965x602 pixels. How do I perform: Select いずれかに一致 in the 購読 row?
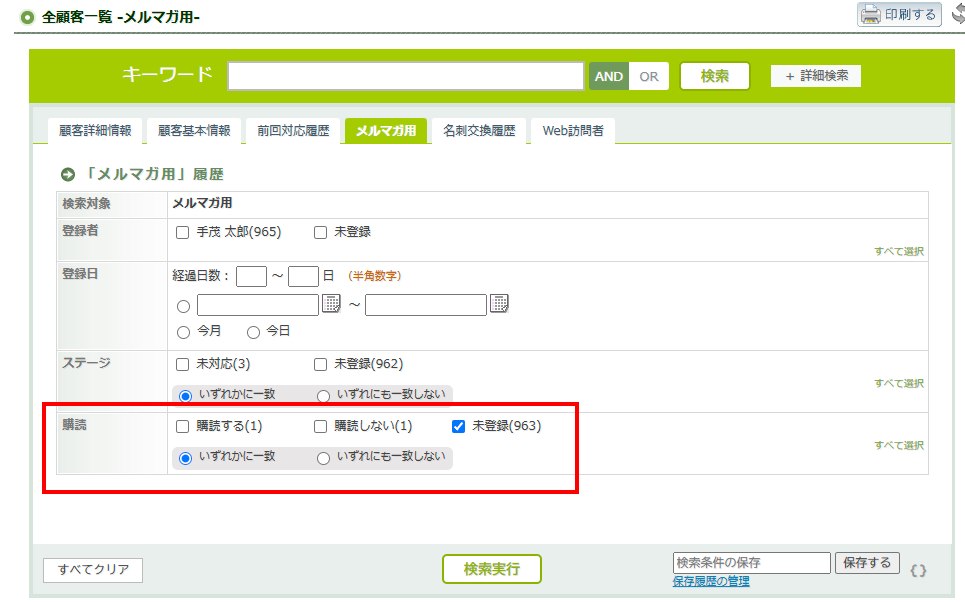185,458
